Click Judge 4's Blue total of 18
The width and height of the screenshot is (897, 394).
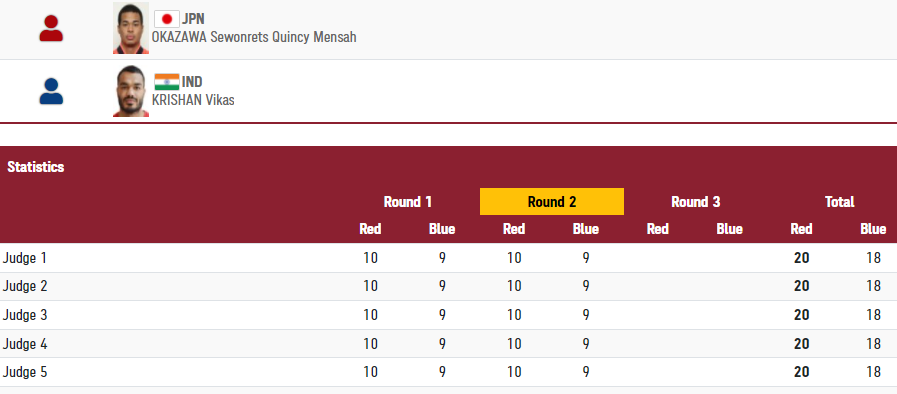click(x=873, y=344)
